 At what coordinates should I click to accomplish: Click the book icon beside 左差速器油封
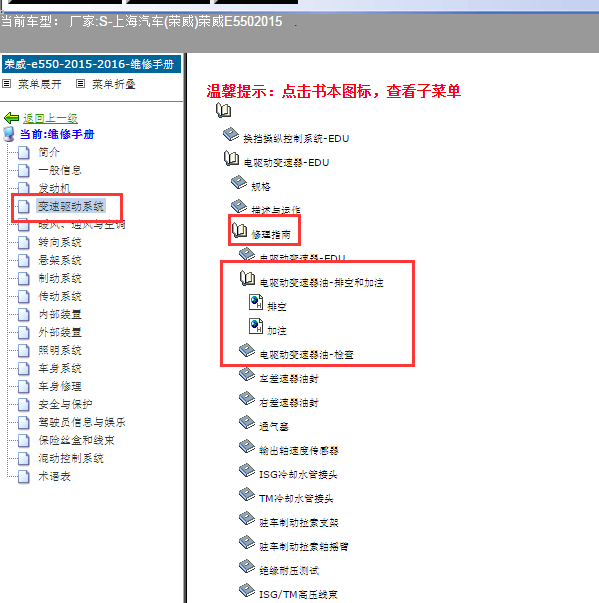247,374
